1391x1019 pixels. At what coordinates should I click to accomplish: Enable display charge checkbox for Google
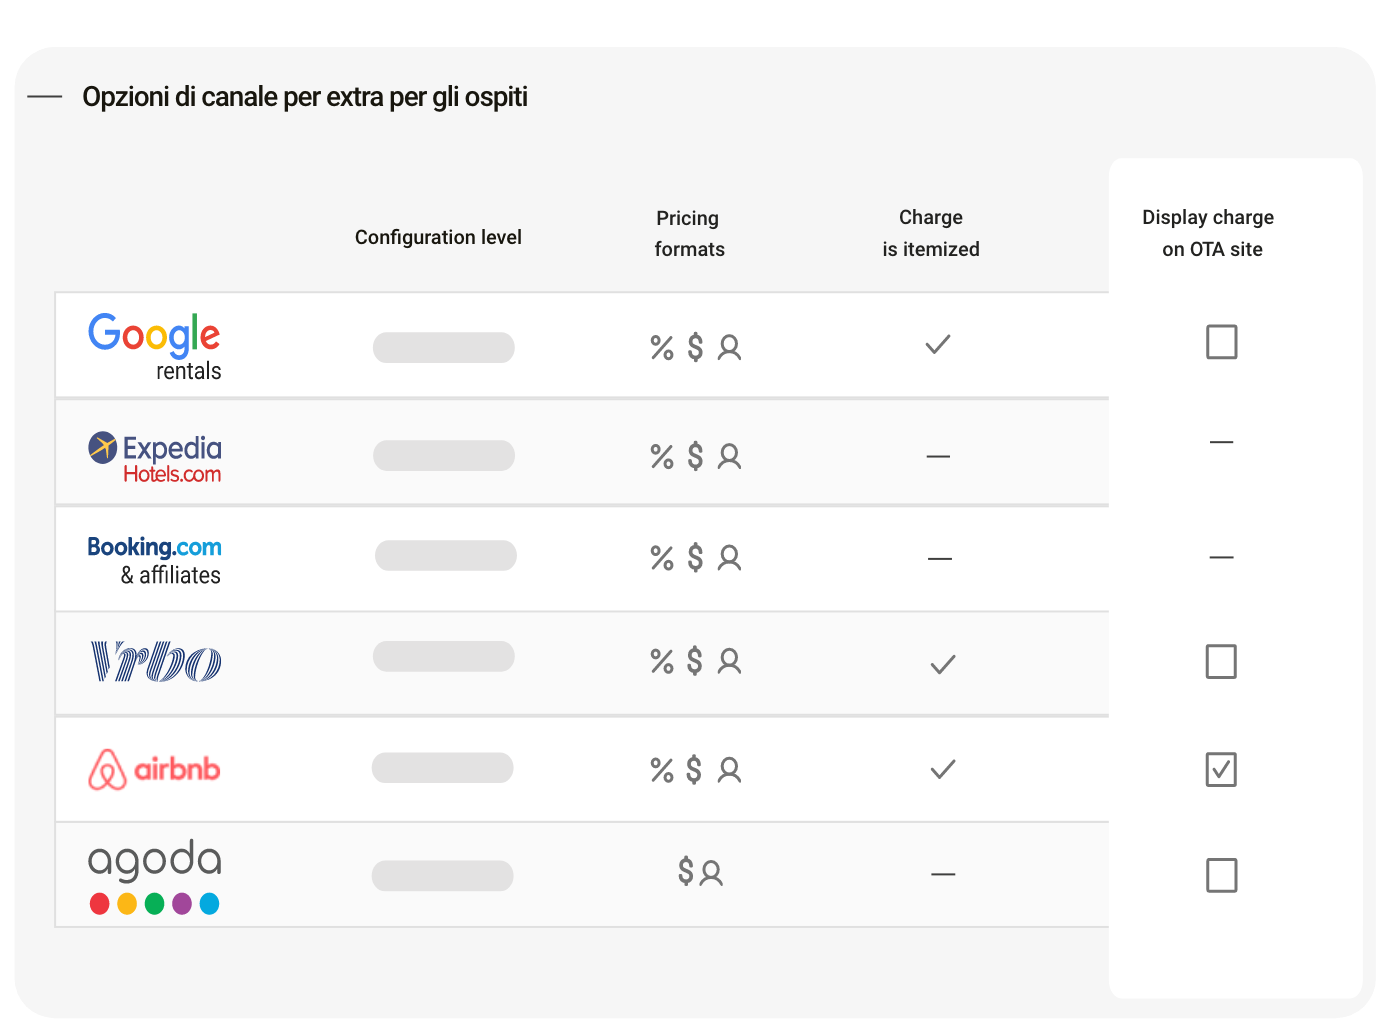(1221, 342)
